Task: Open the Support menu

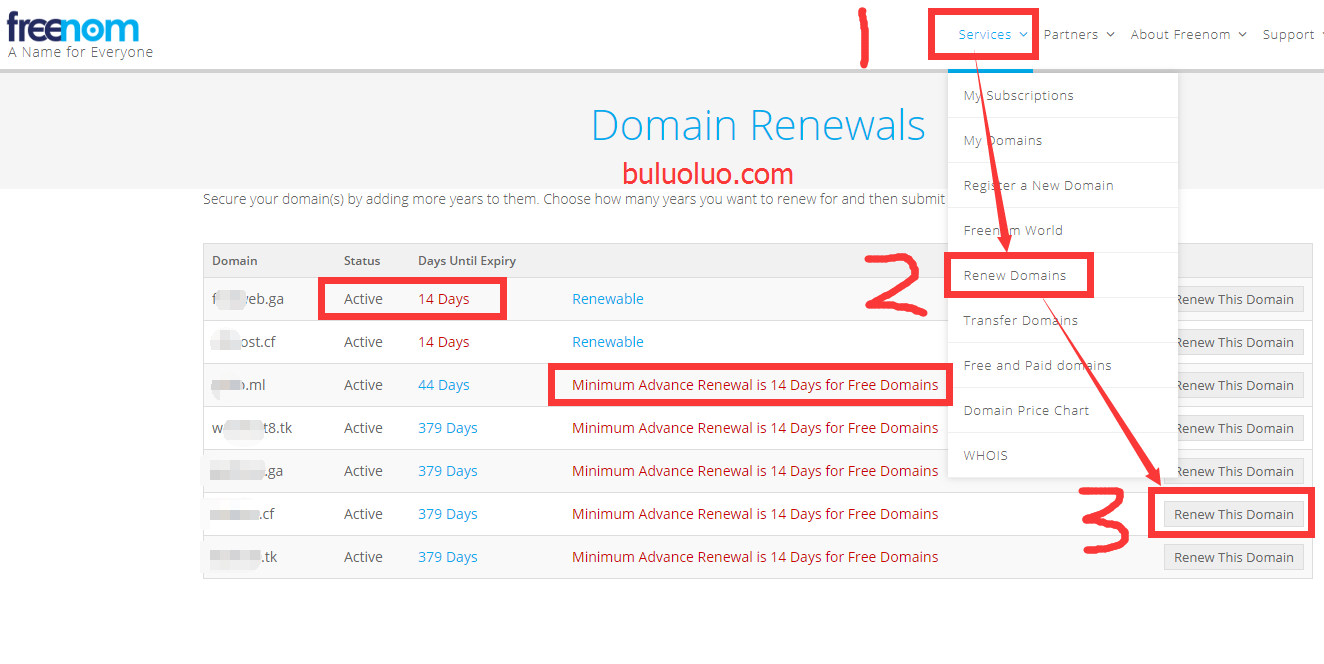Action: tap(1292, 34)
